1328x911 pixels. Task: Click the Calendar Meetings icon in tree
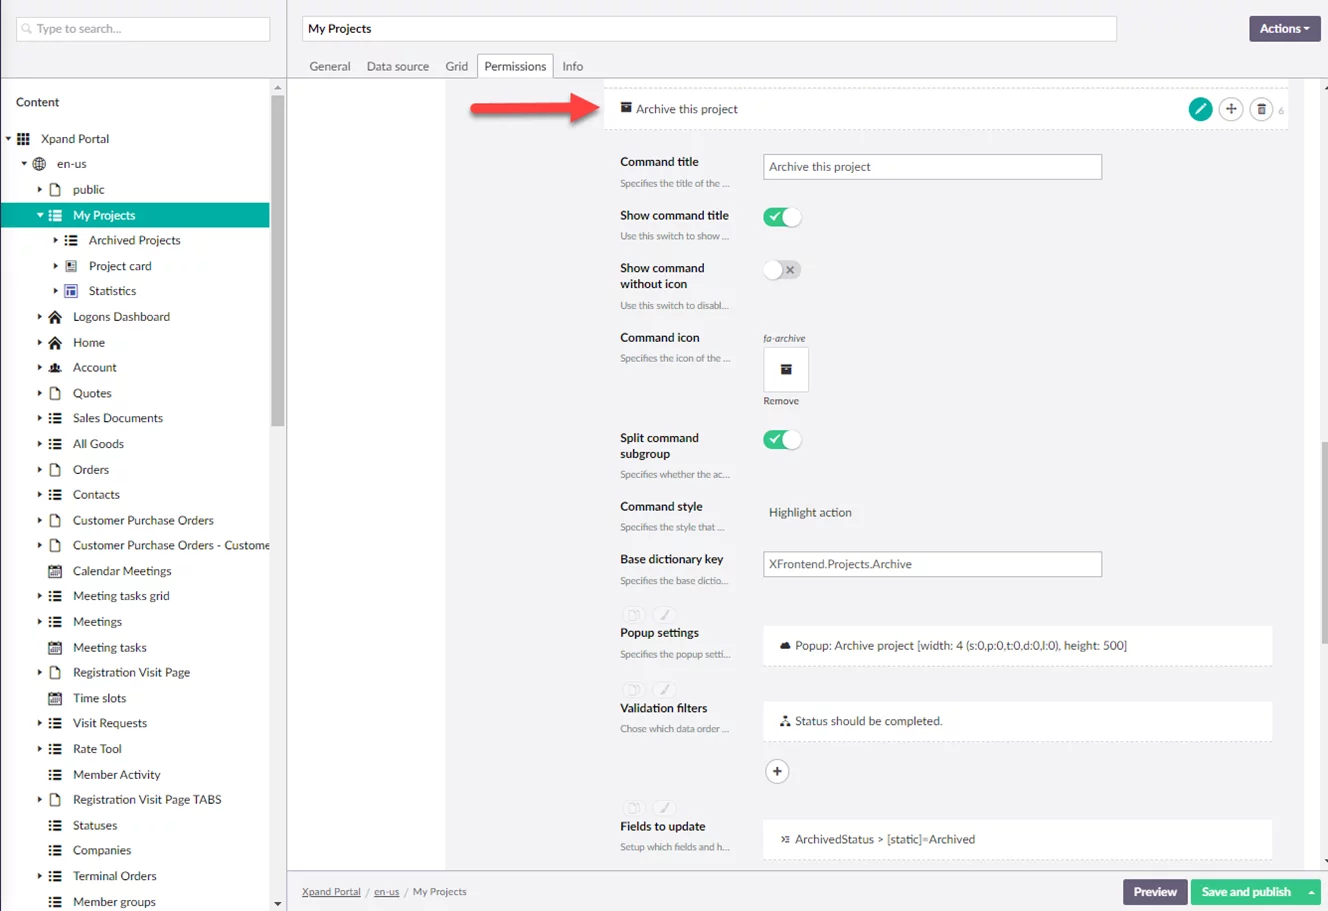(55, 571)
